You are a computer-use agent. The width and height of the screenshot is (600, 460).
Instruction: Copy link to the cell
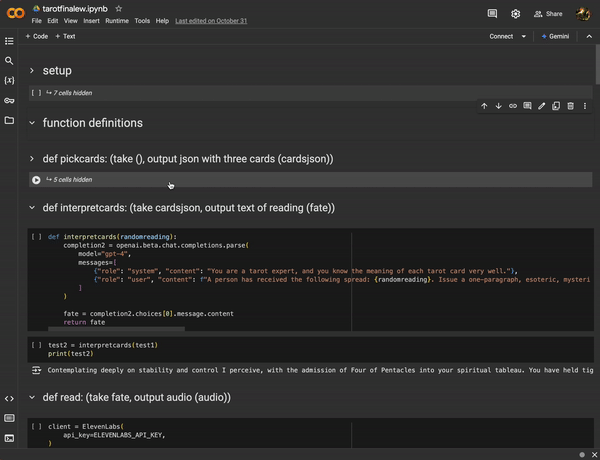point(513,106)
